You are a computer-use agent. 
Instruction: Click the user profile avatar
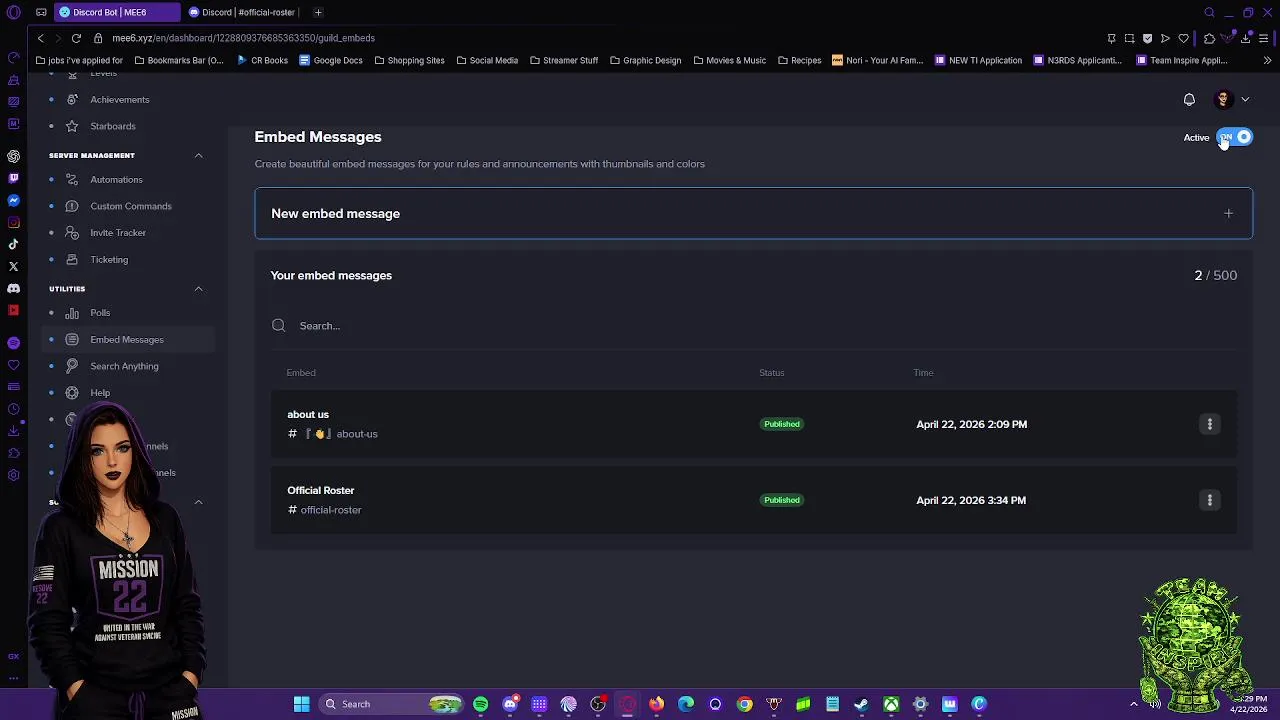pos(1222,99)
